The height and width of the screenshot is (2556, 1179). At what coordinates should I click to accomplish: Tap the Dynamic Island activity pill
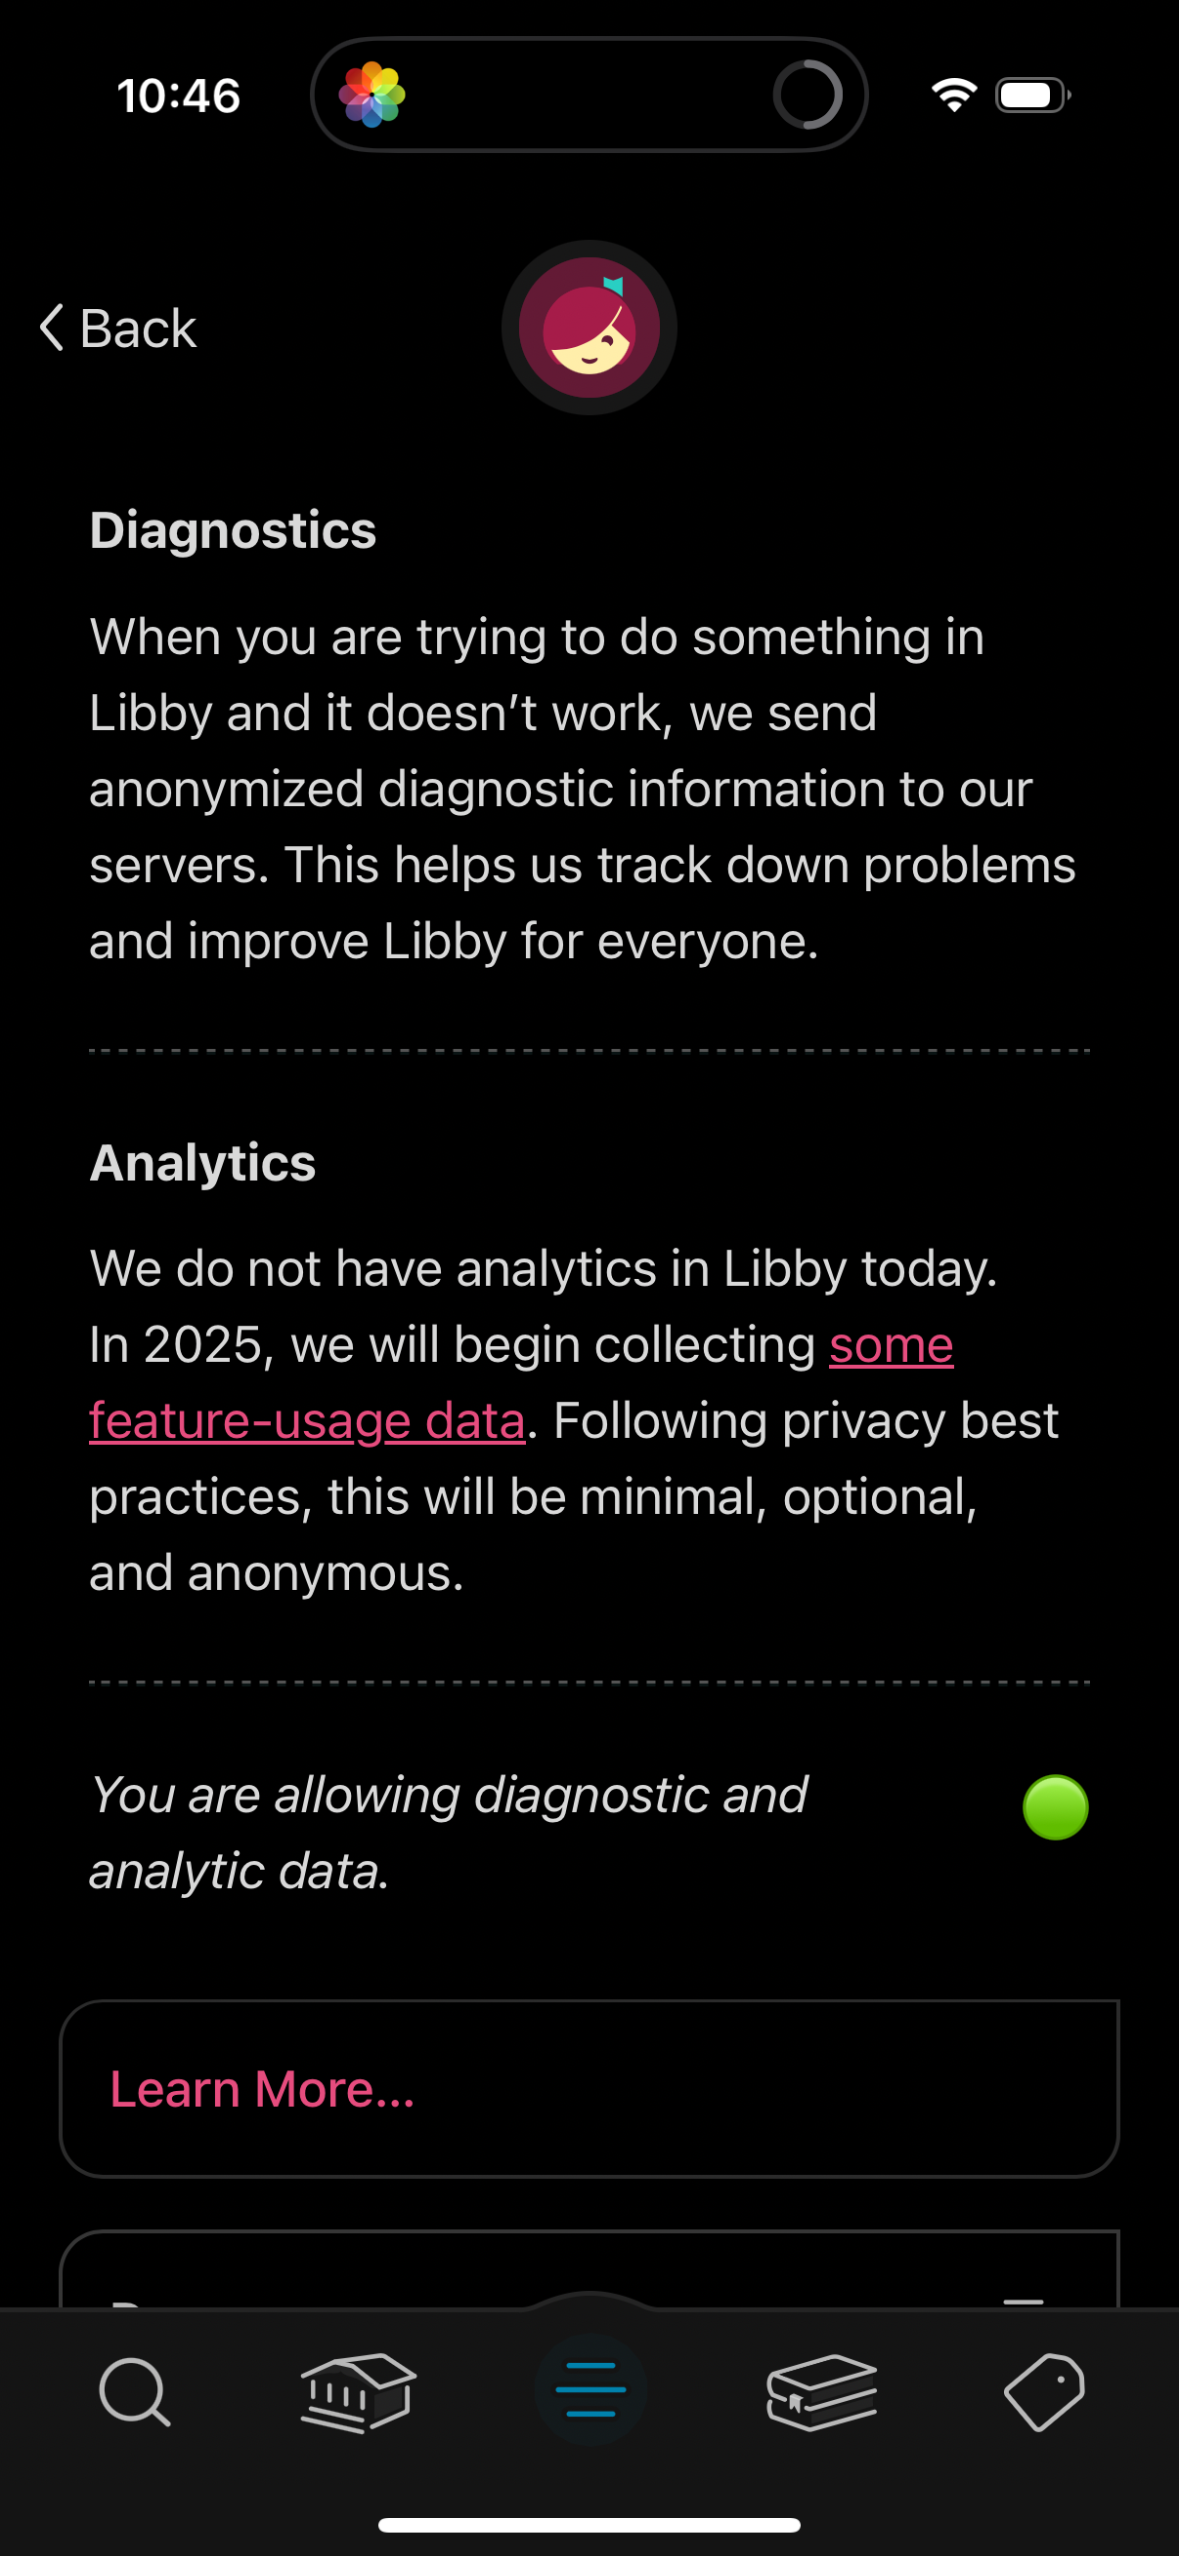[x=589, y=93]
